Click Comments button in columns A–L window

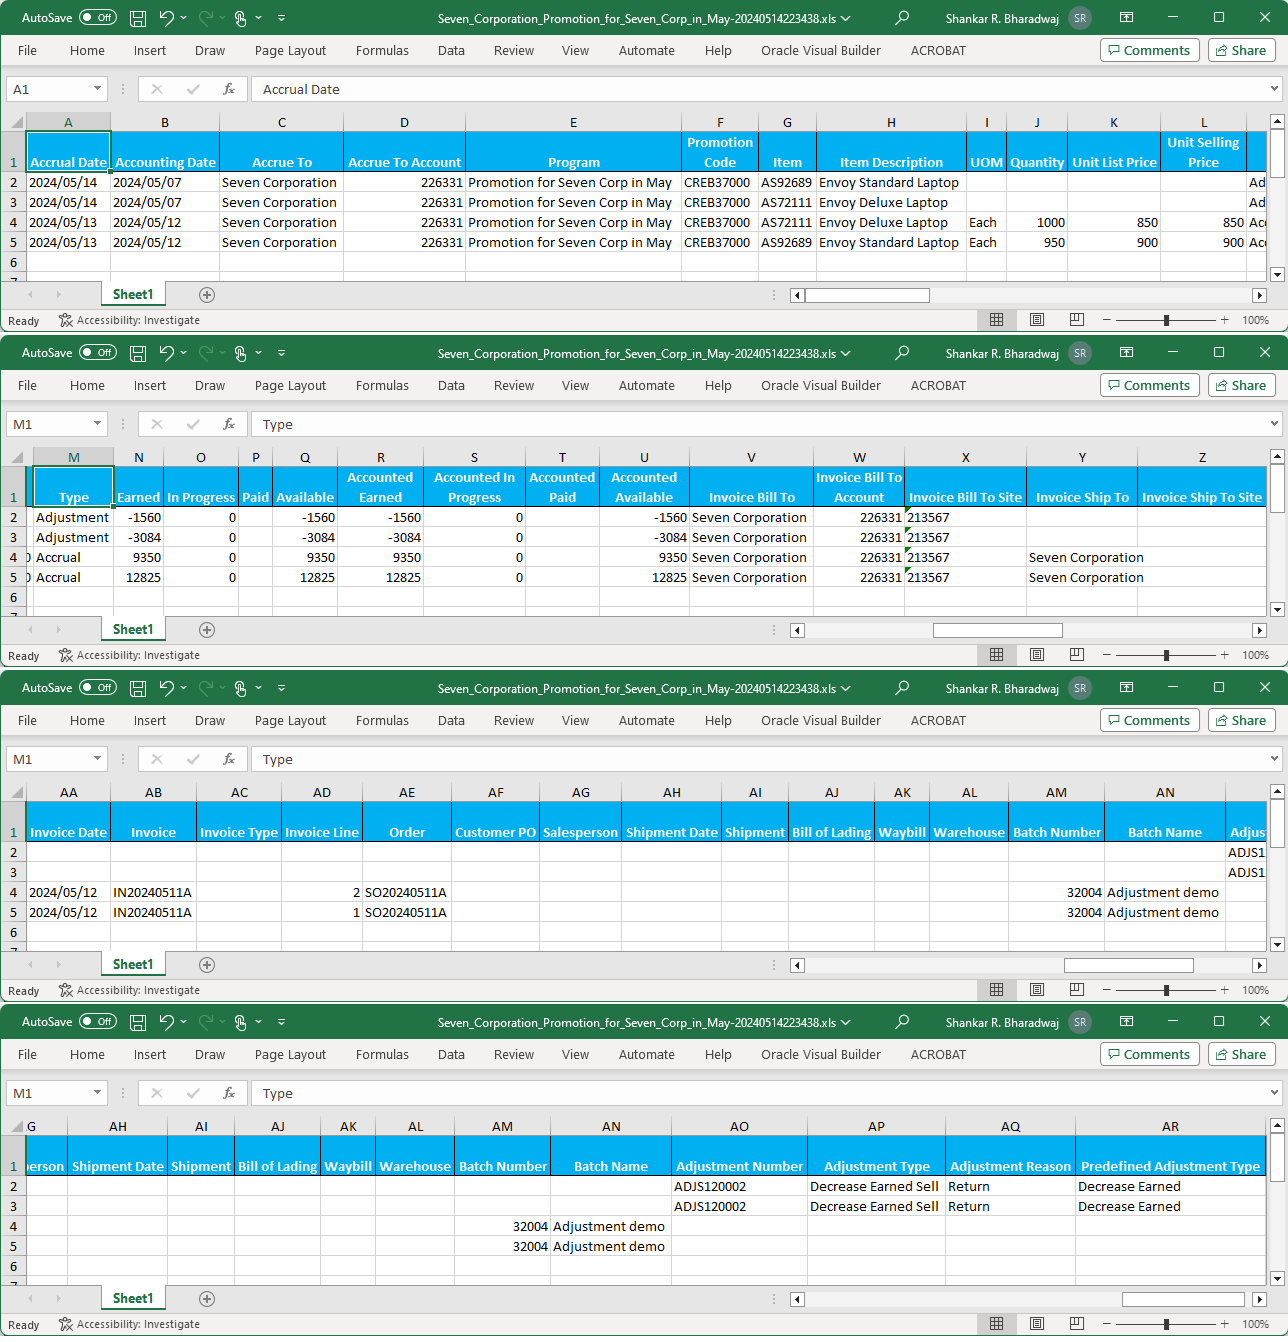click(1149, 50)
